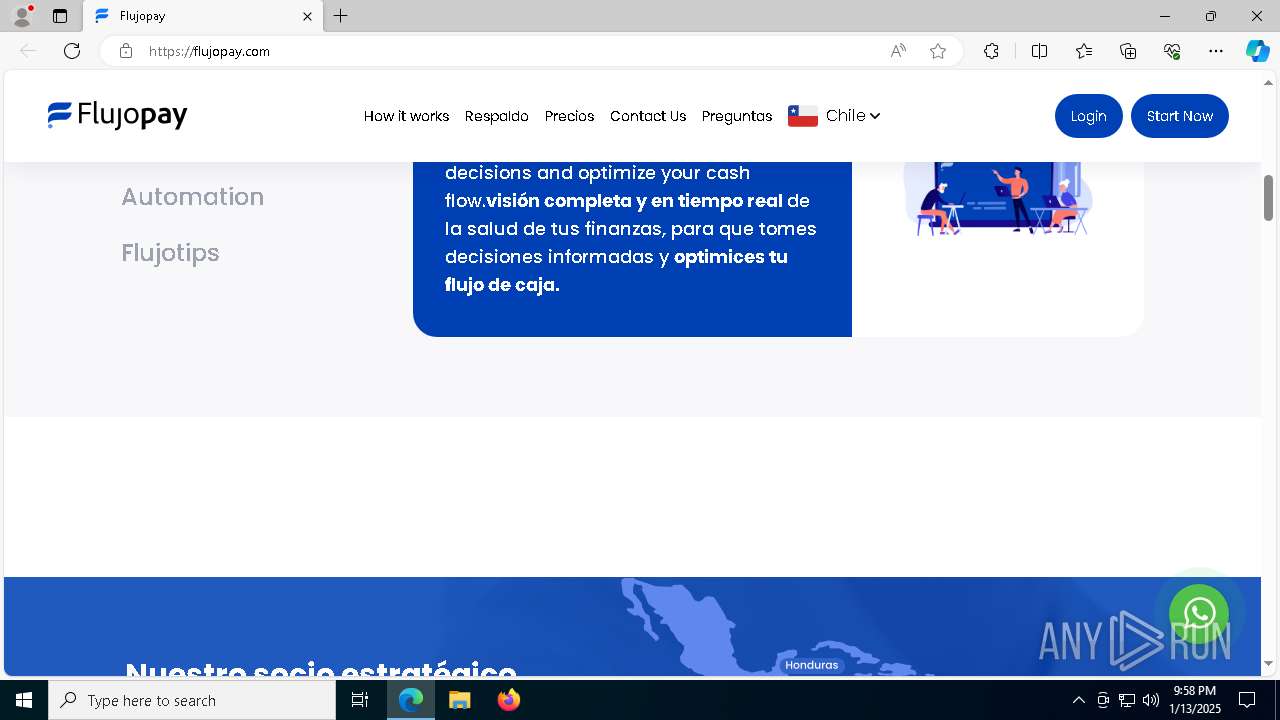This screenshot has height=720, width=1280.
Task: Open WhatsApp chat floating button
Action: 1199,614
